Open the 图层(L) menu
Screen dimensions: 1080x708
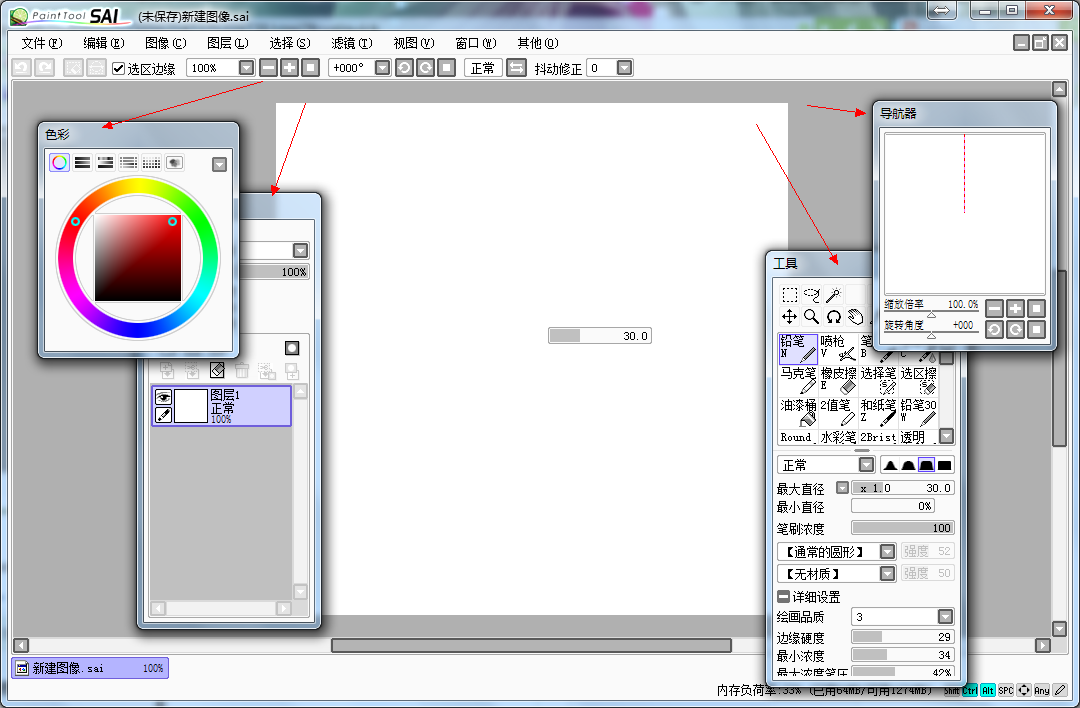click(227, 43)
